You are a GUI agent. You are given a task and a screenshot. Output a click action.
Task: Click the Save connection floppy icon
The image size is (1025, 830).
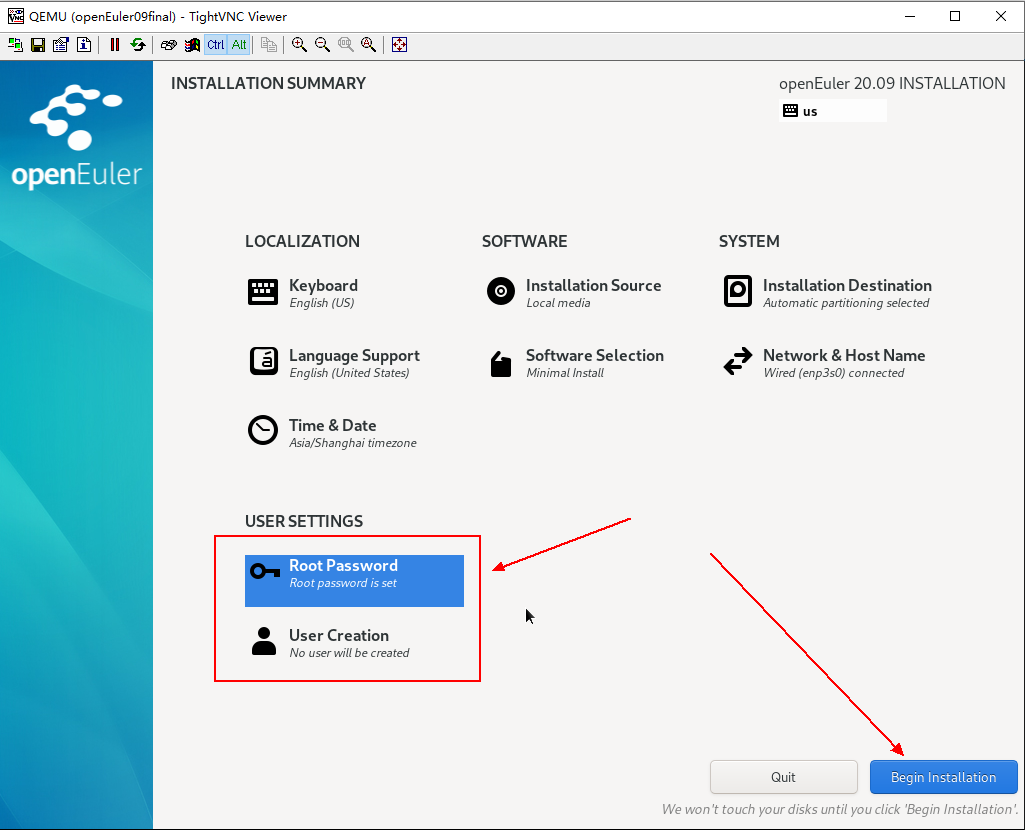pyautogui.click(x=38, y=45)
